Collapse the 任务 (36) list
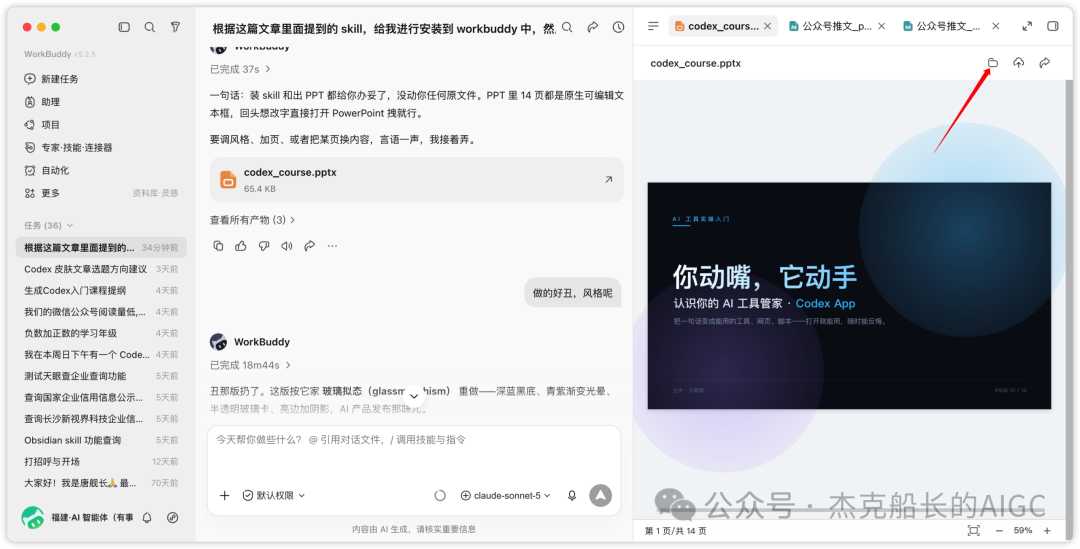This screenshot has width=1080, height=549. [49, 225]
